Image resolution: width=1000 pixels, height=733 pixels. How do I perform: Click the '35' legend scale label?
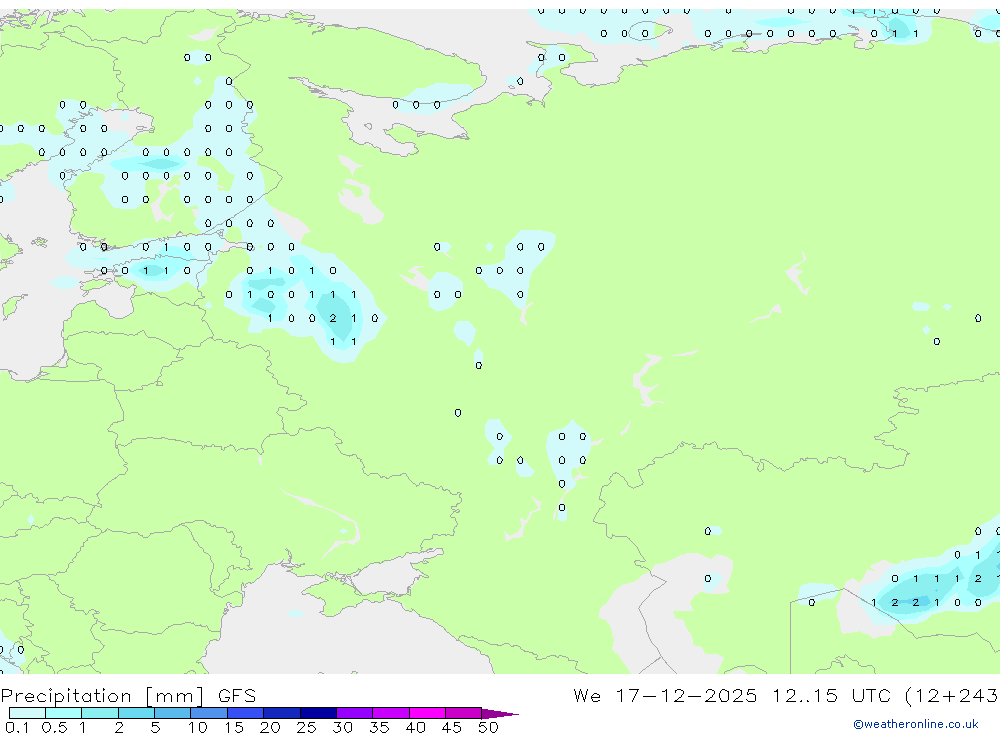point(379,727)
